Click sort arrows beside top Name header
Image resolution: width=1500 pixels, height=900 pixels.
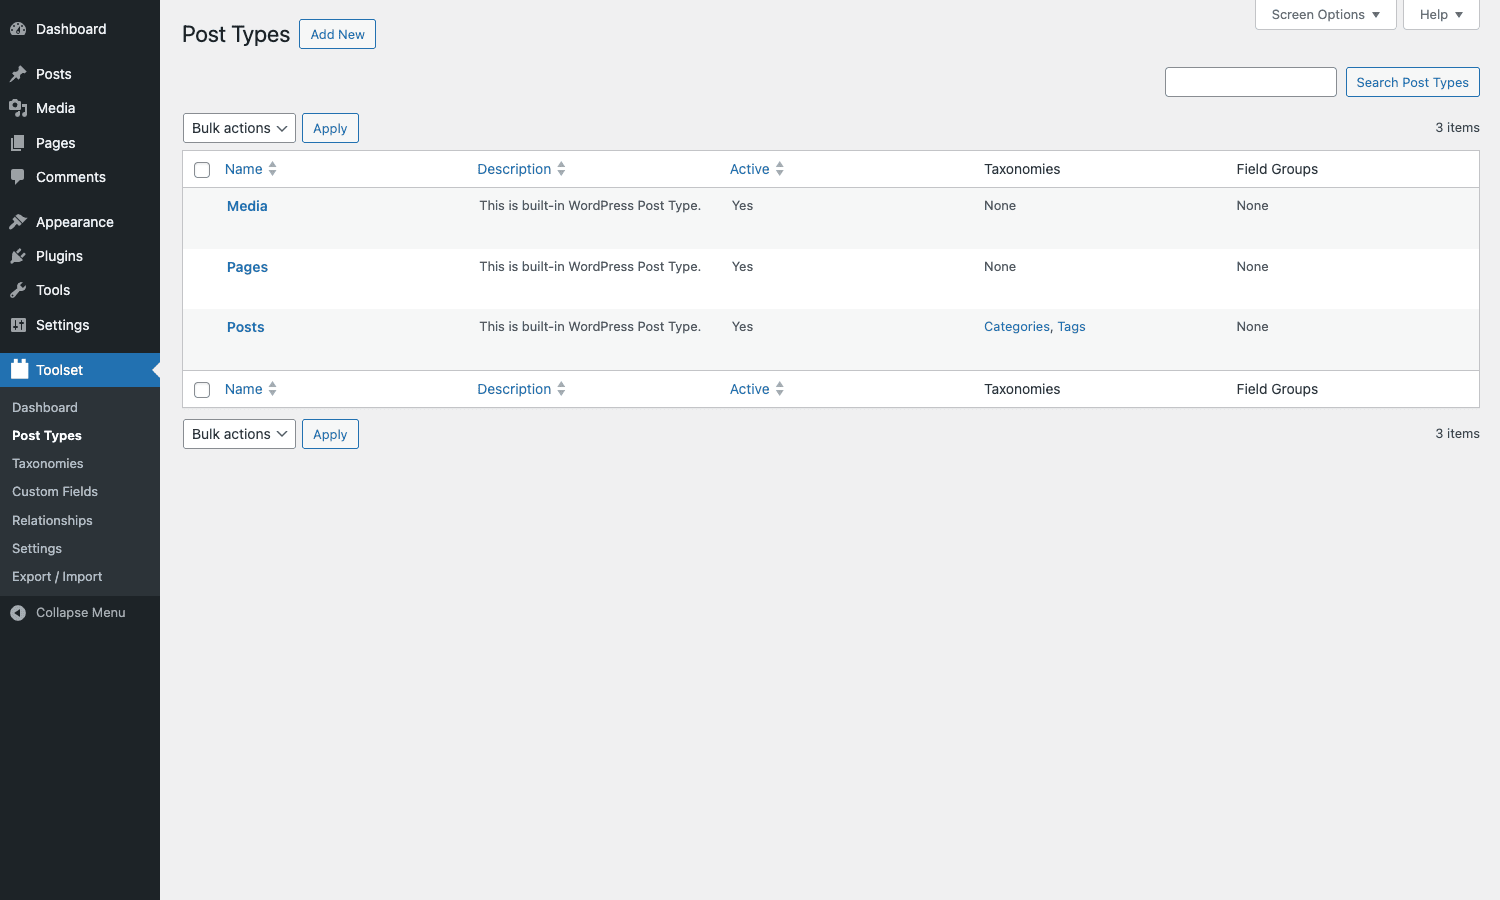[x=272, y=169]
